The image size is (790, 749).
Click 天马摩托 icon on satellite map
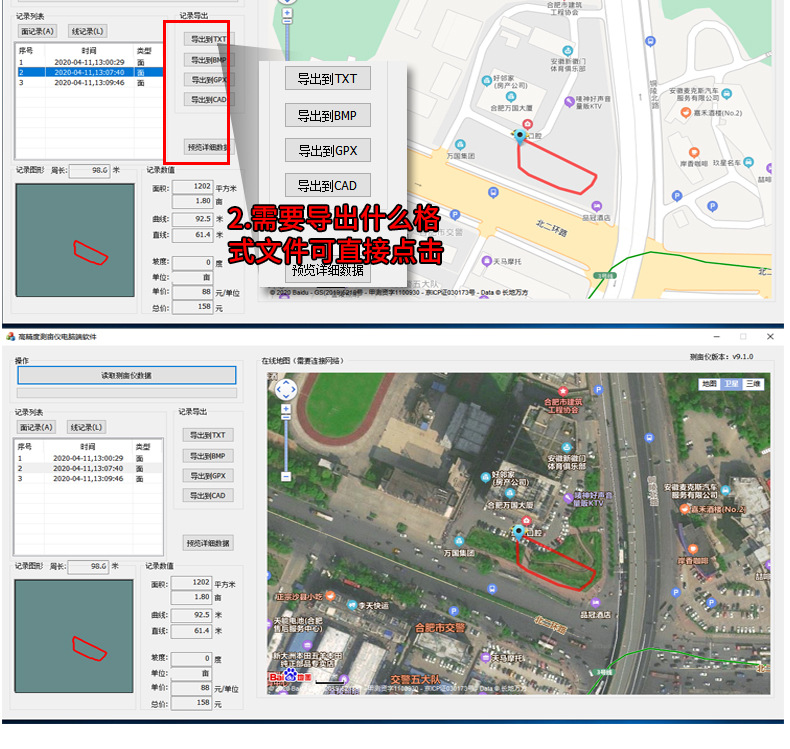(x=486, y=657)
